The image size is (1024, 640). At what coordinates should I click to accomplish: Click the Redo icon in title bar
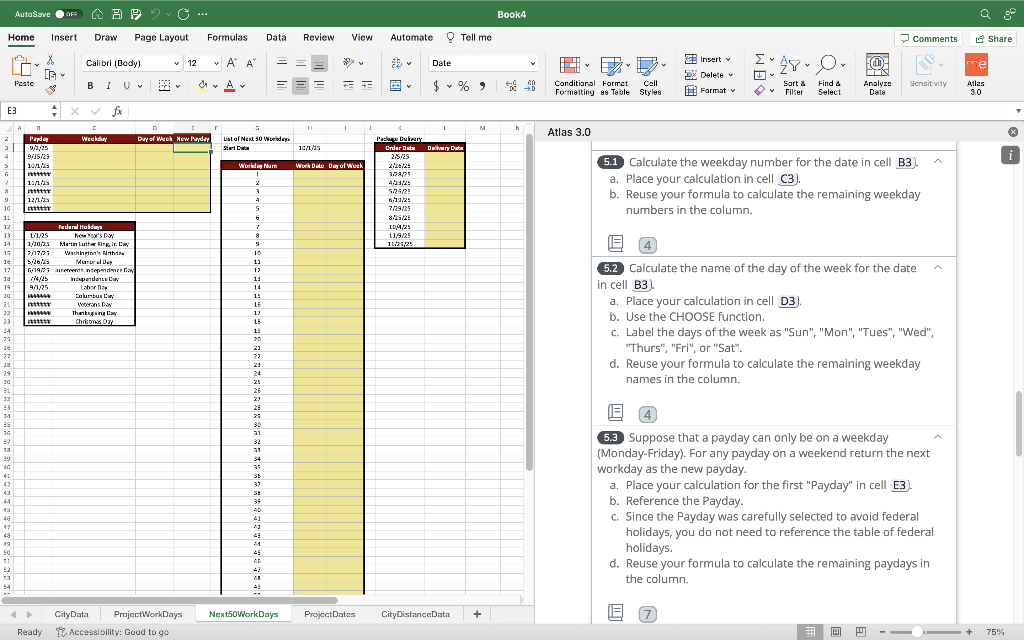(184, 14)
